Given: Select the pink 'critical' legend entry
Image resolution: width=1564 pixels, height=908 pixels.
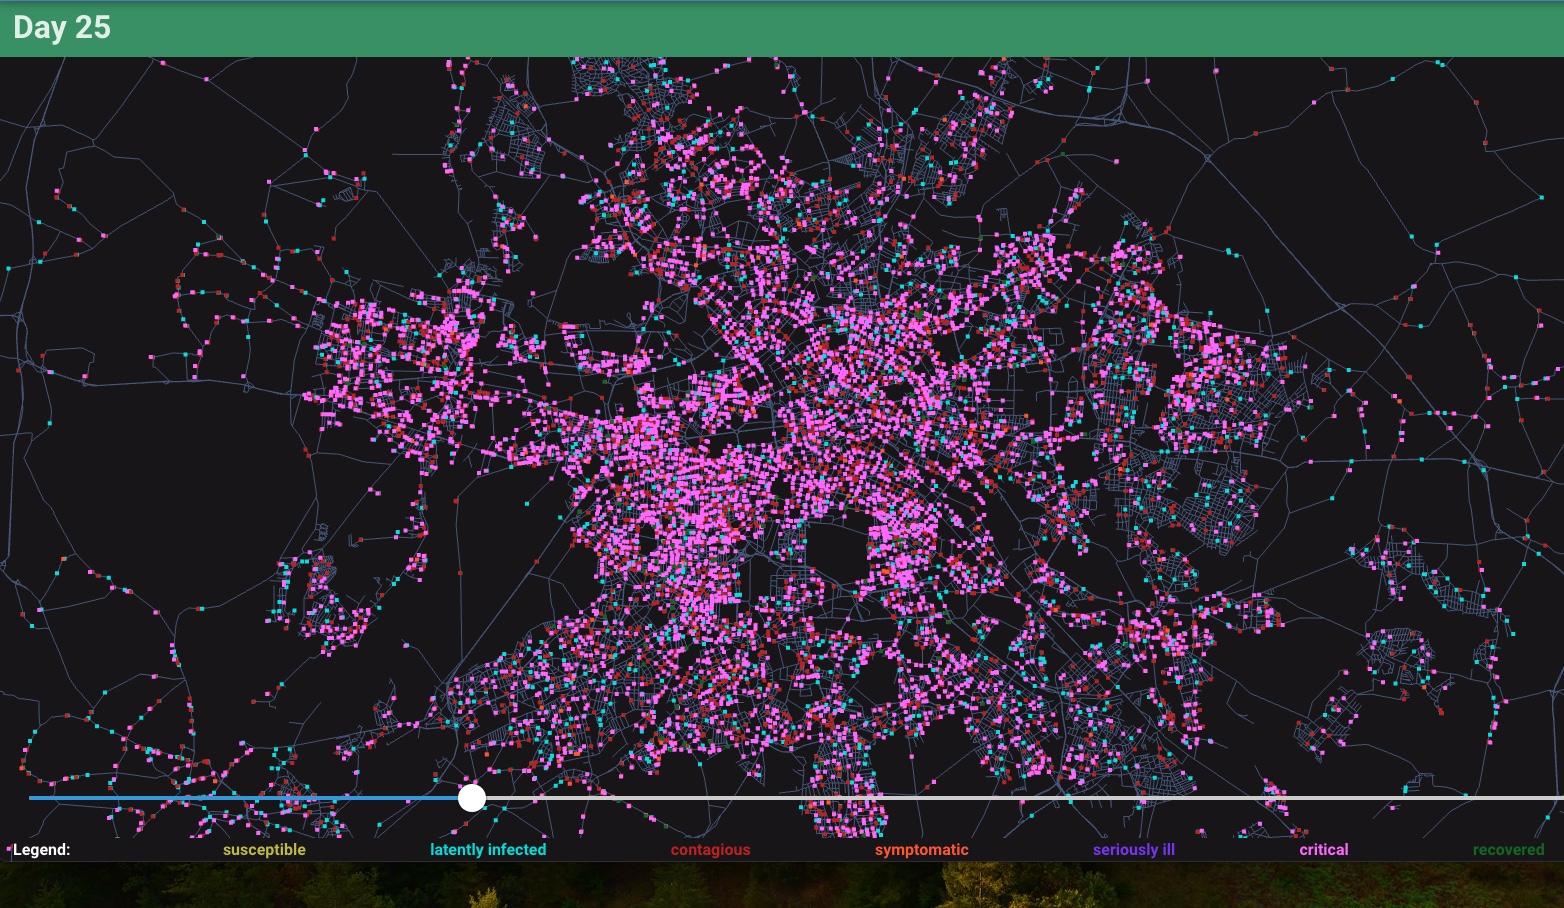Looking at the screenshot, I should click(x=1323, y=850).
